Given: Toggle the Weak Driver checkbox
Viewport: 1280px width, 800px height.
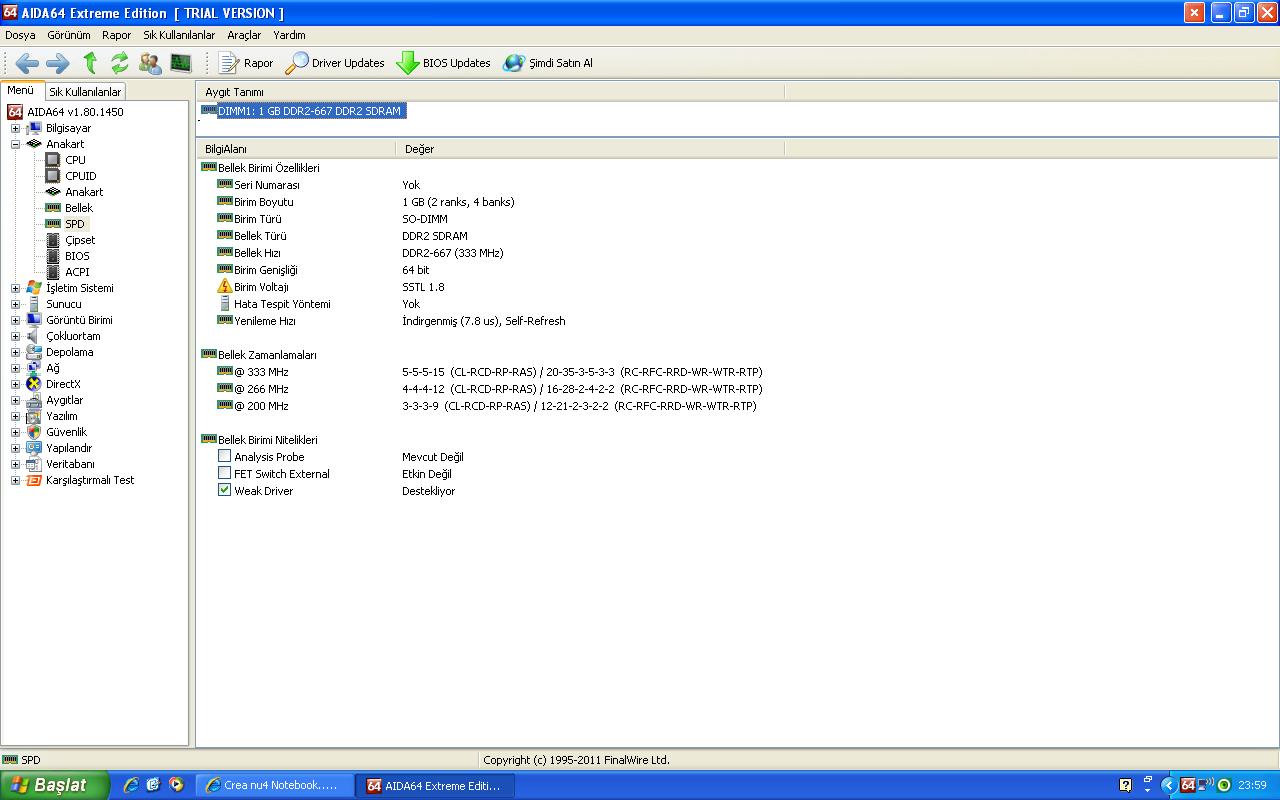Looking at the screenshot, I should (224, 490).
